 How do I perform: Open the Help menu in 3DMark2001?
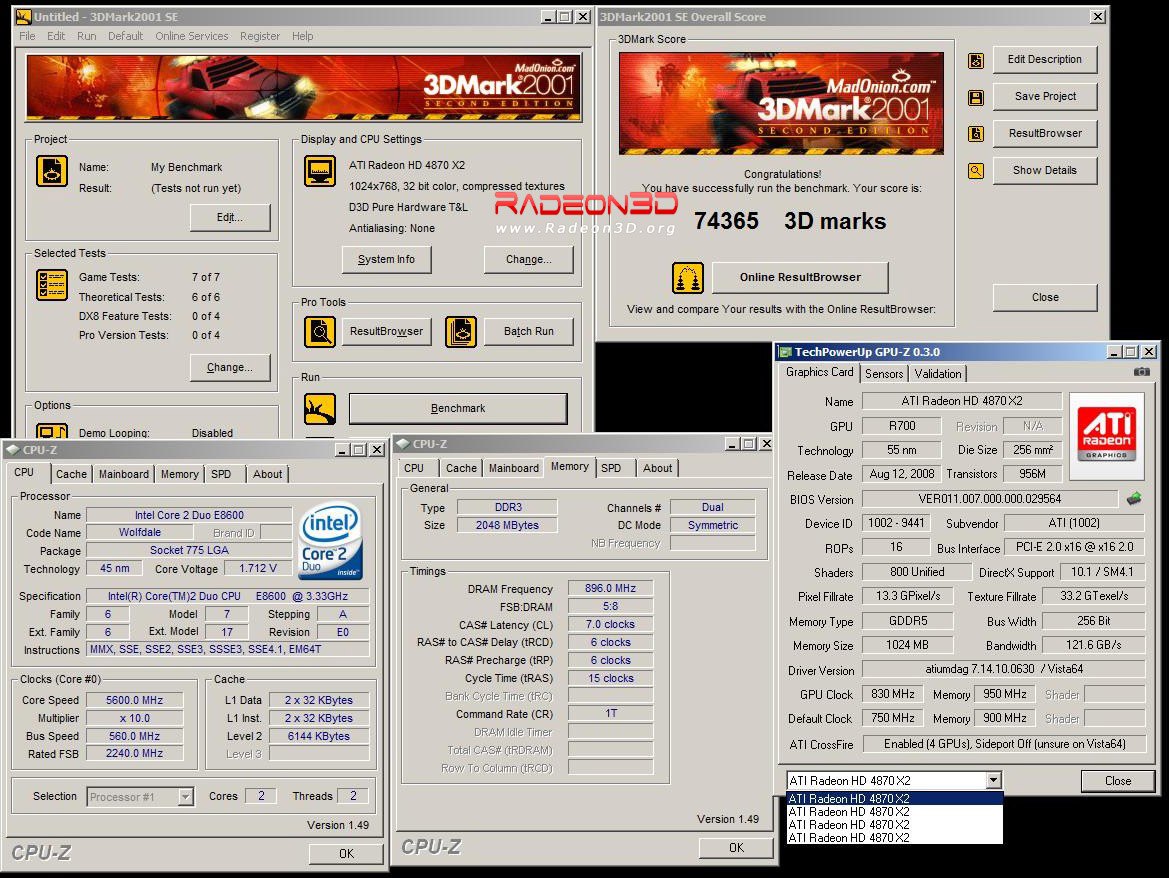click(303, 36)
